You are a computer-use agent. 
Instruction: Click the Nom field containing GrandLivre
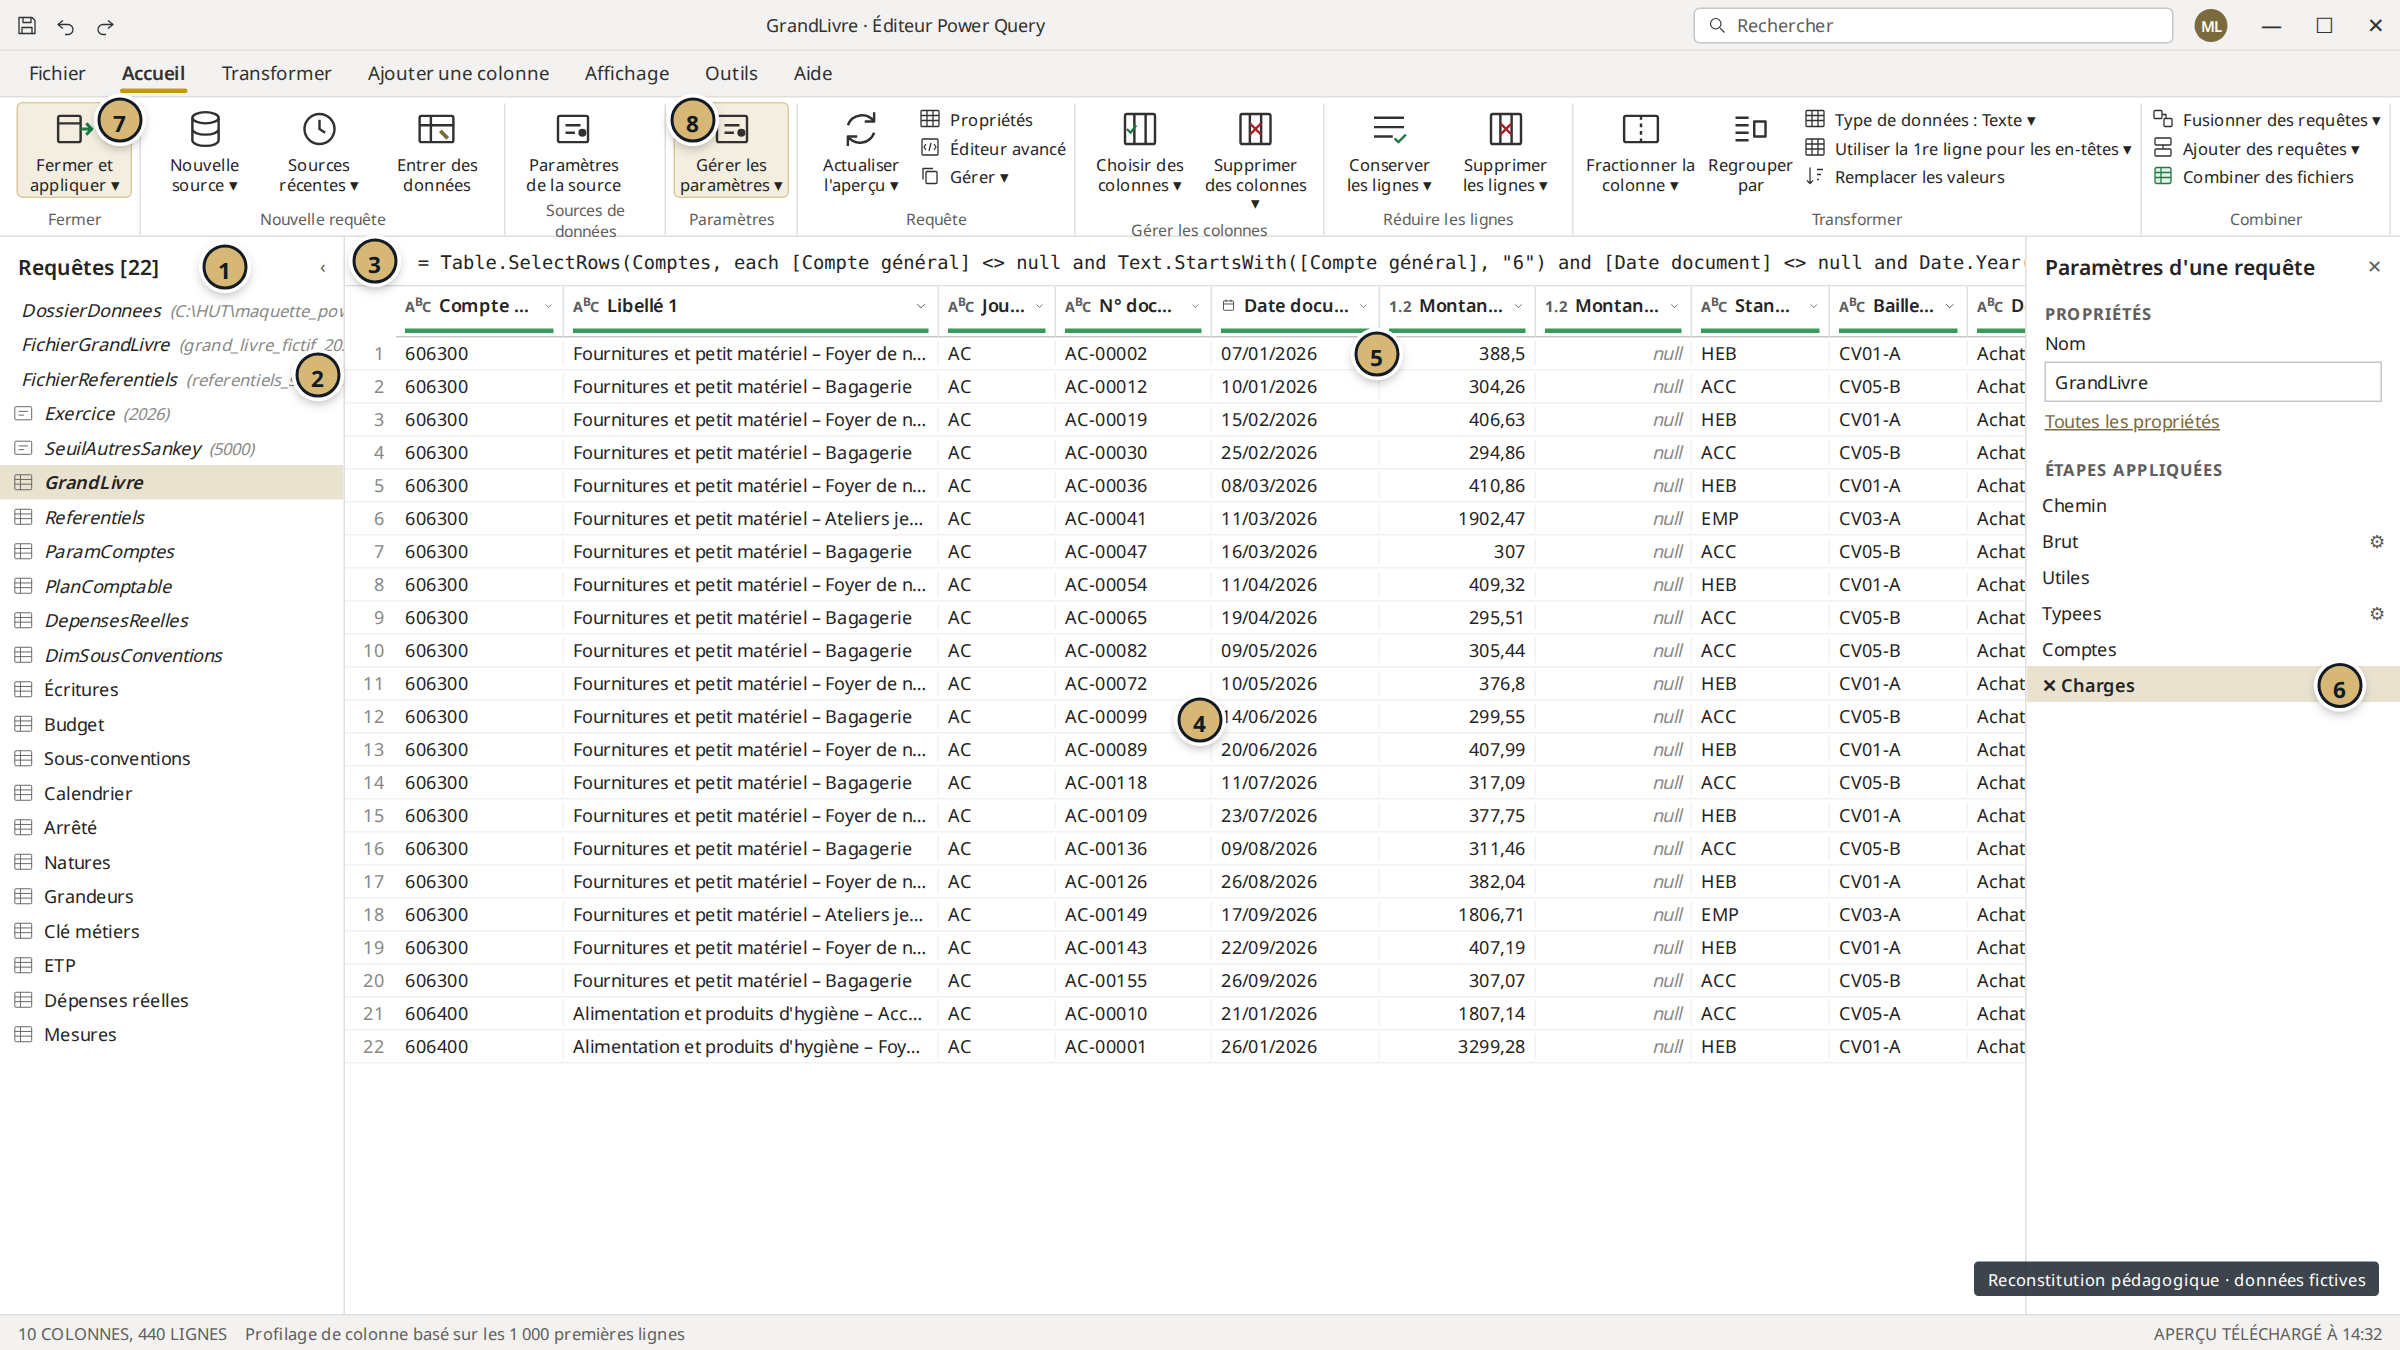(x=2213, y=382)
